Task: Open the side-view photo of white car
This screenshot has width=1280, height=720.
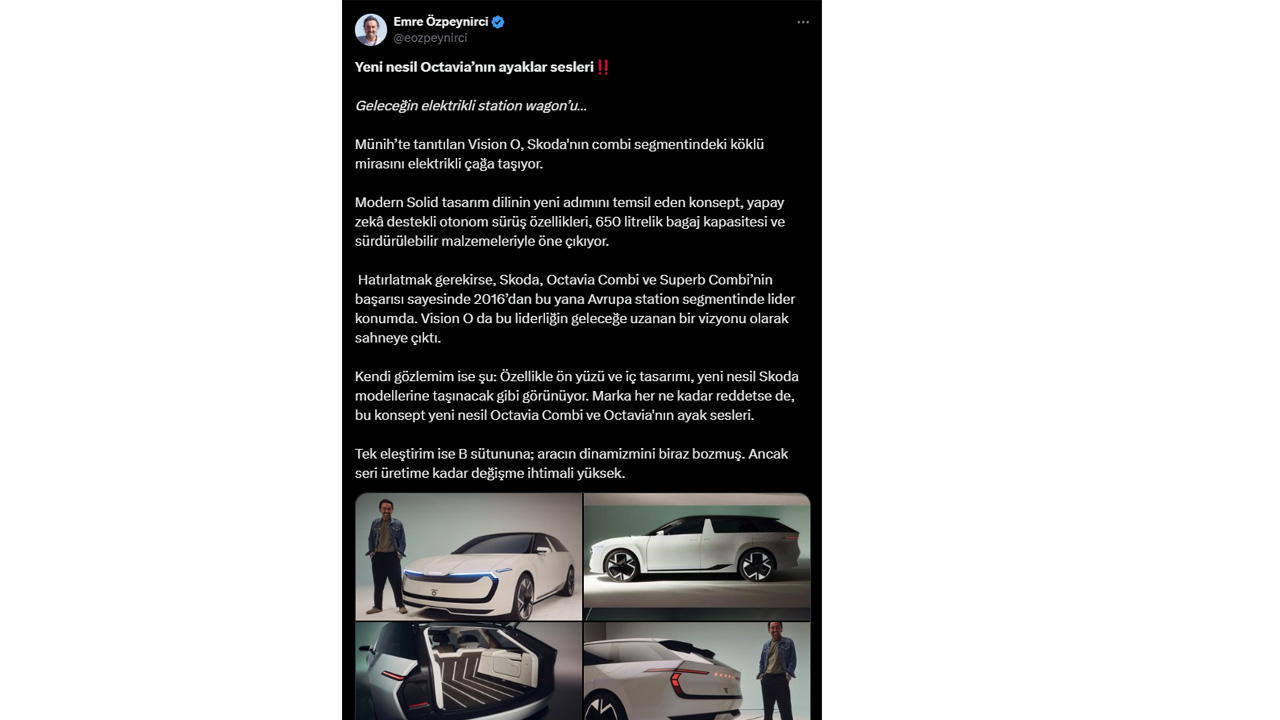Action: (697, 550)
